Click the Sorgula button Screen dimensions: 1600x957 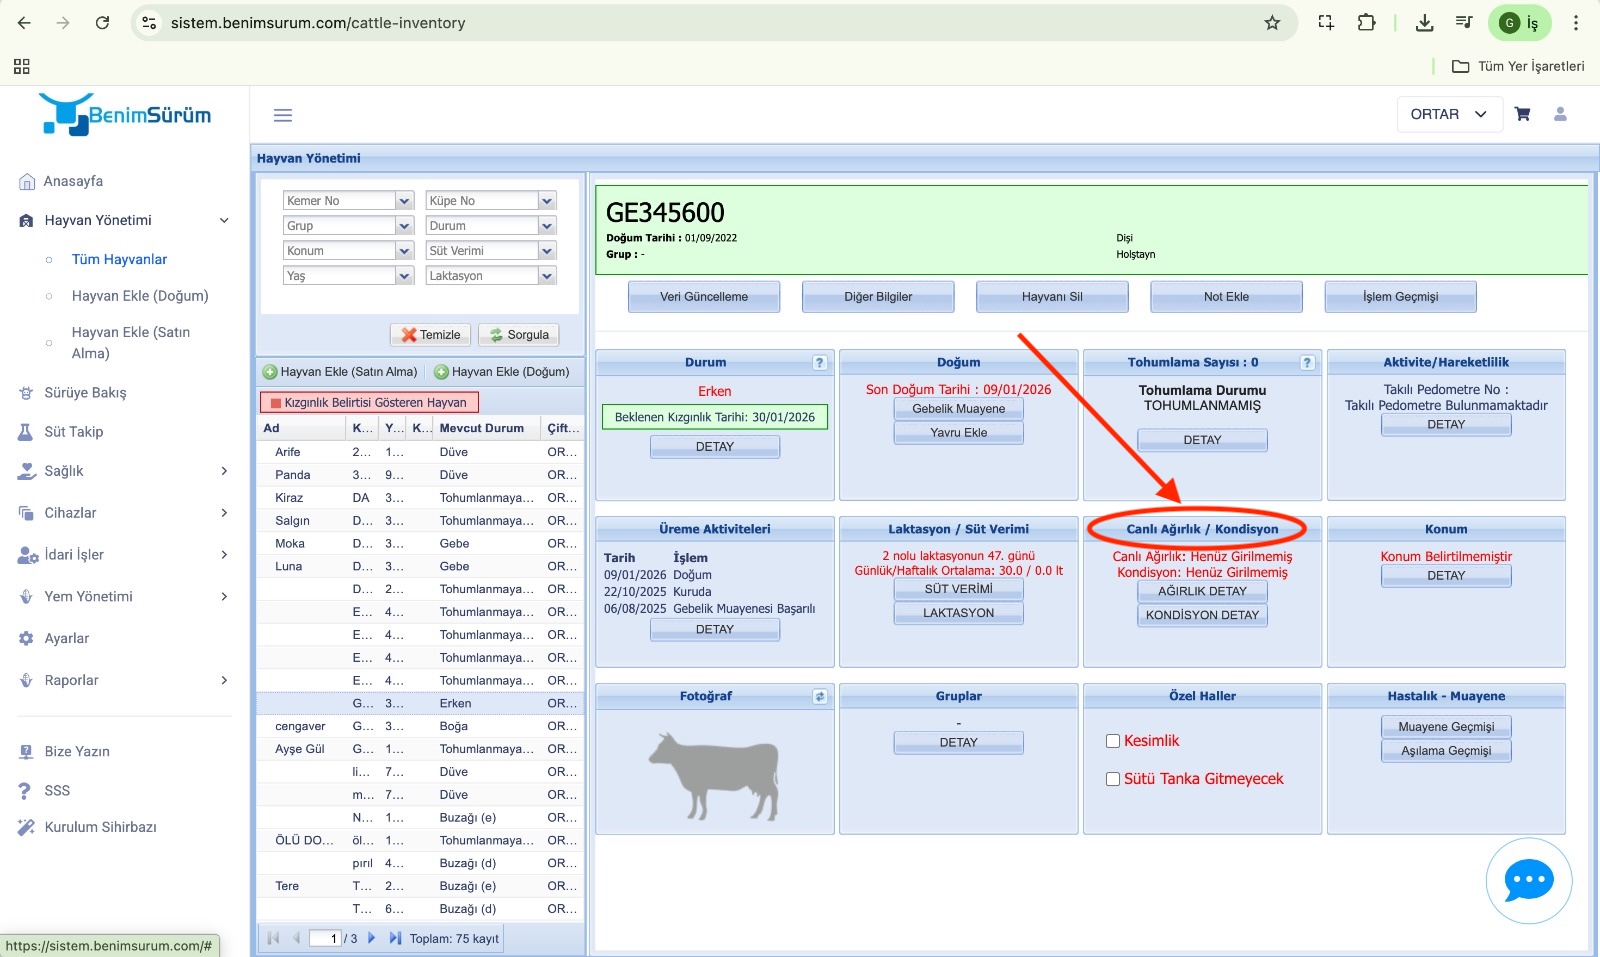click(x=519, y=335)
